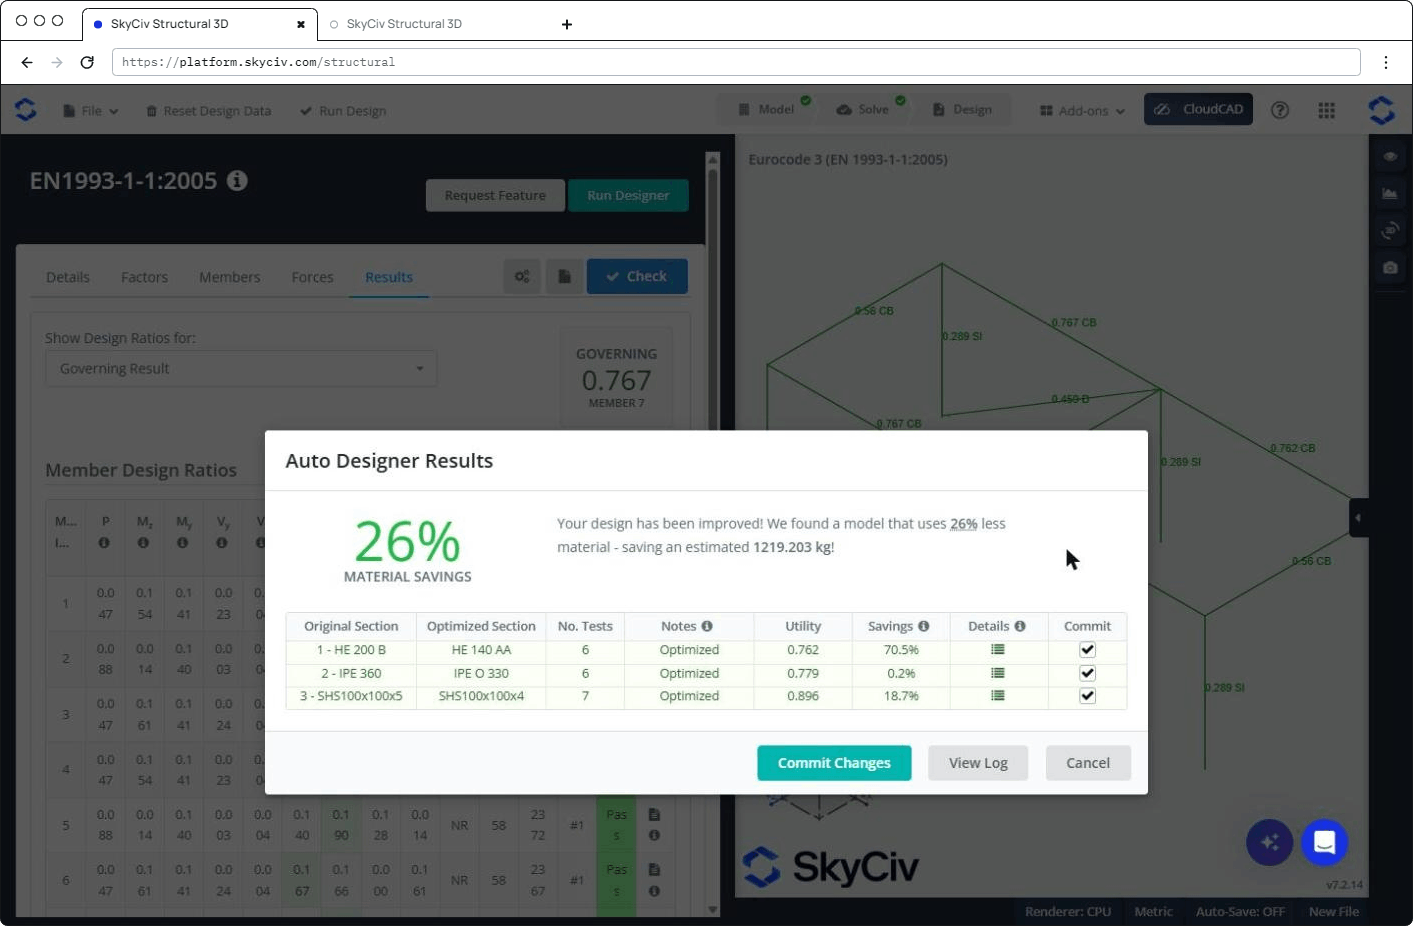Cancel the Auto Designer Results dialog
Viewport: 1413px width, 926px height.
pos(1088,763)
